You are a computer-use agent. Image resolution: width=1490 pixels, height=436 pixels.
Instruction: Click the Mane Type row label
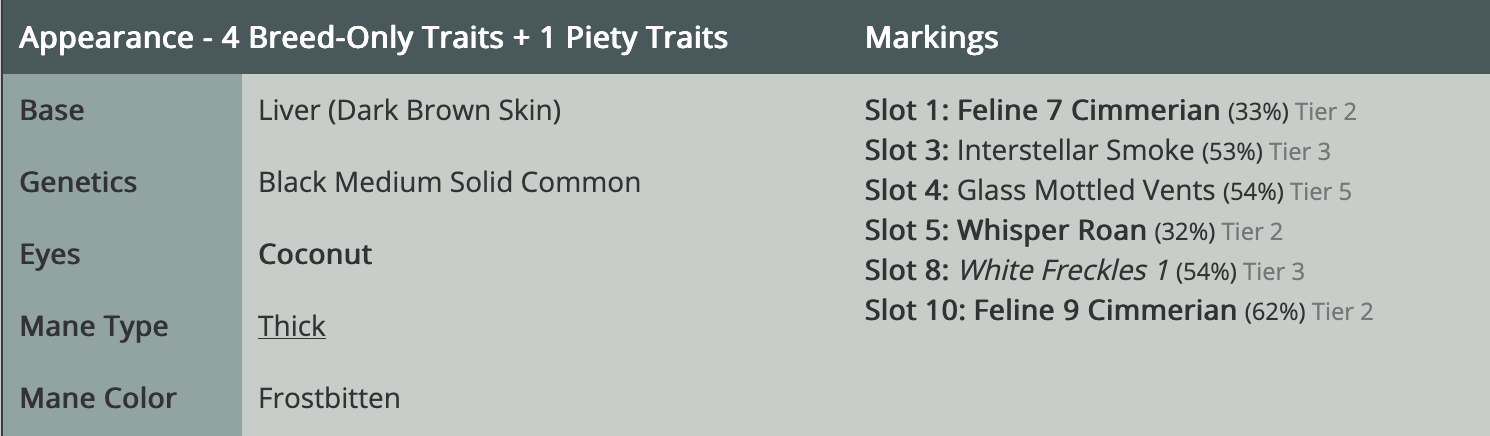[x=94, y=326]
